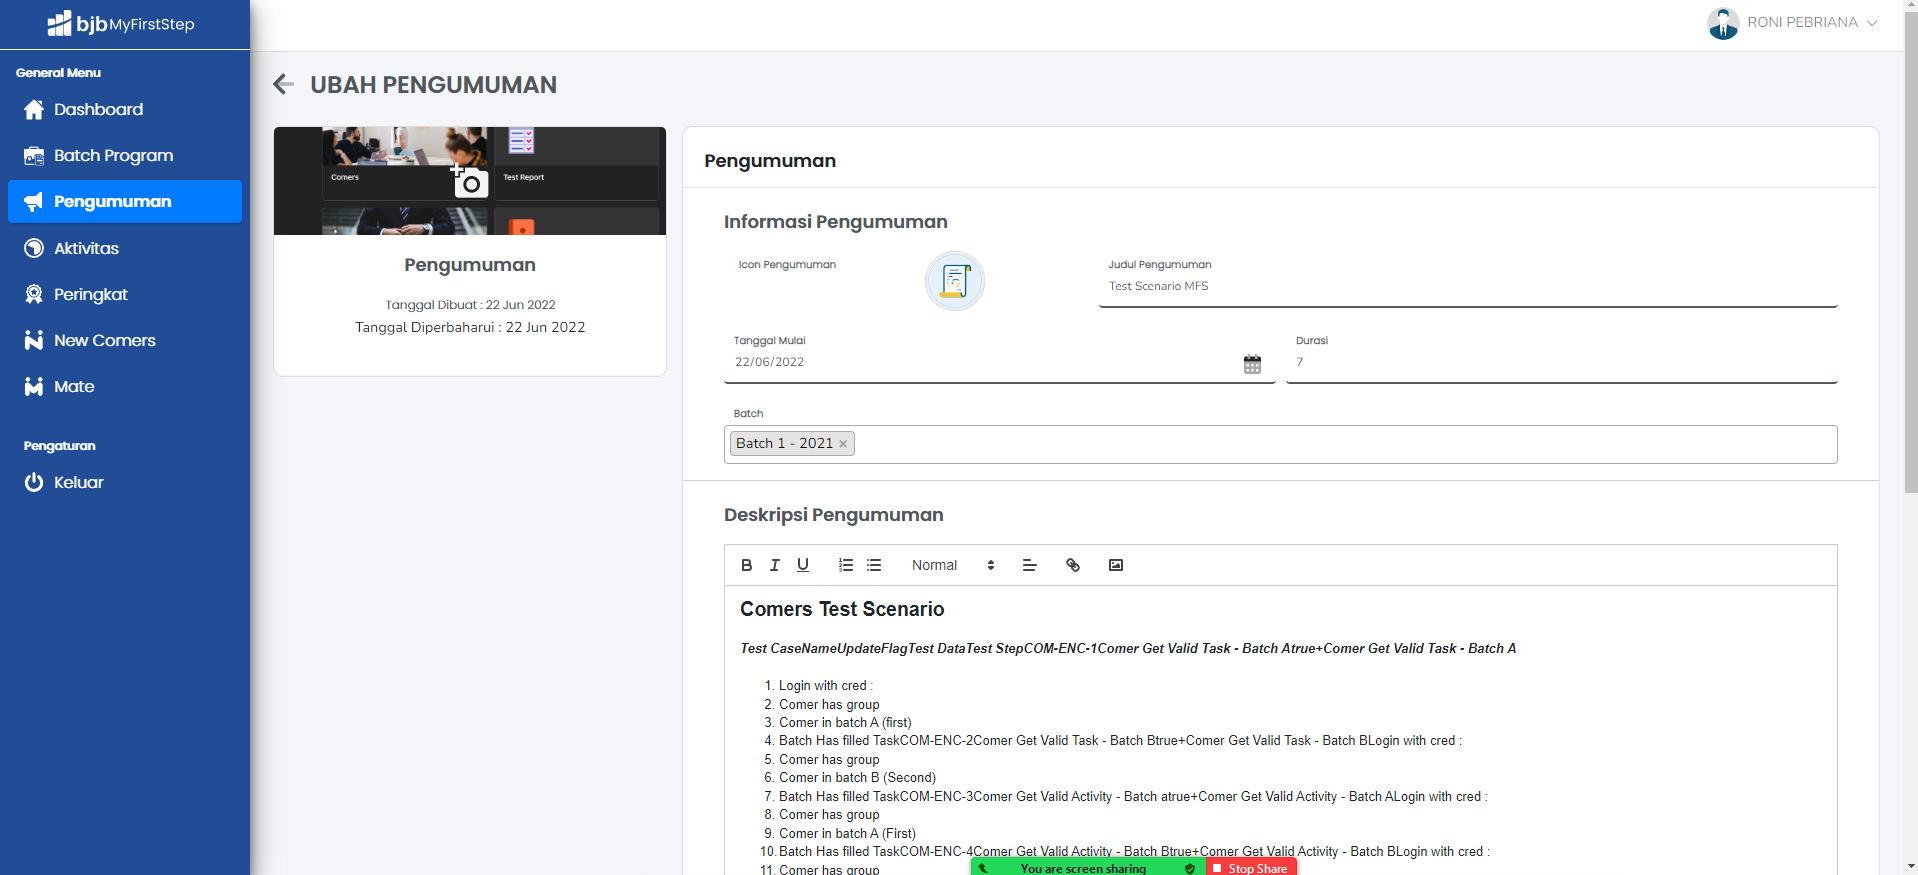Viewport: 1918px width, 875px height.
Task: Edit the Durasi field
Action: point(1561,362)
